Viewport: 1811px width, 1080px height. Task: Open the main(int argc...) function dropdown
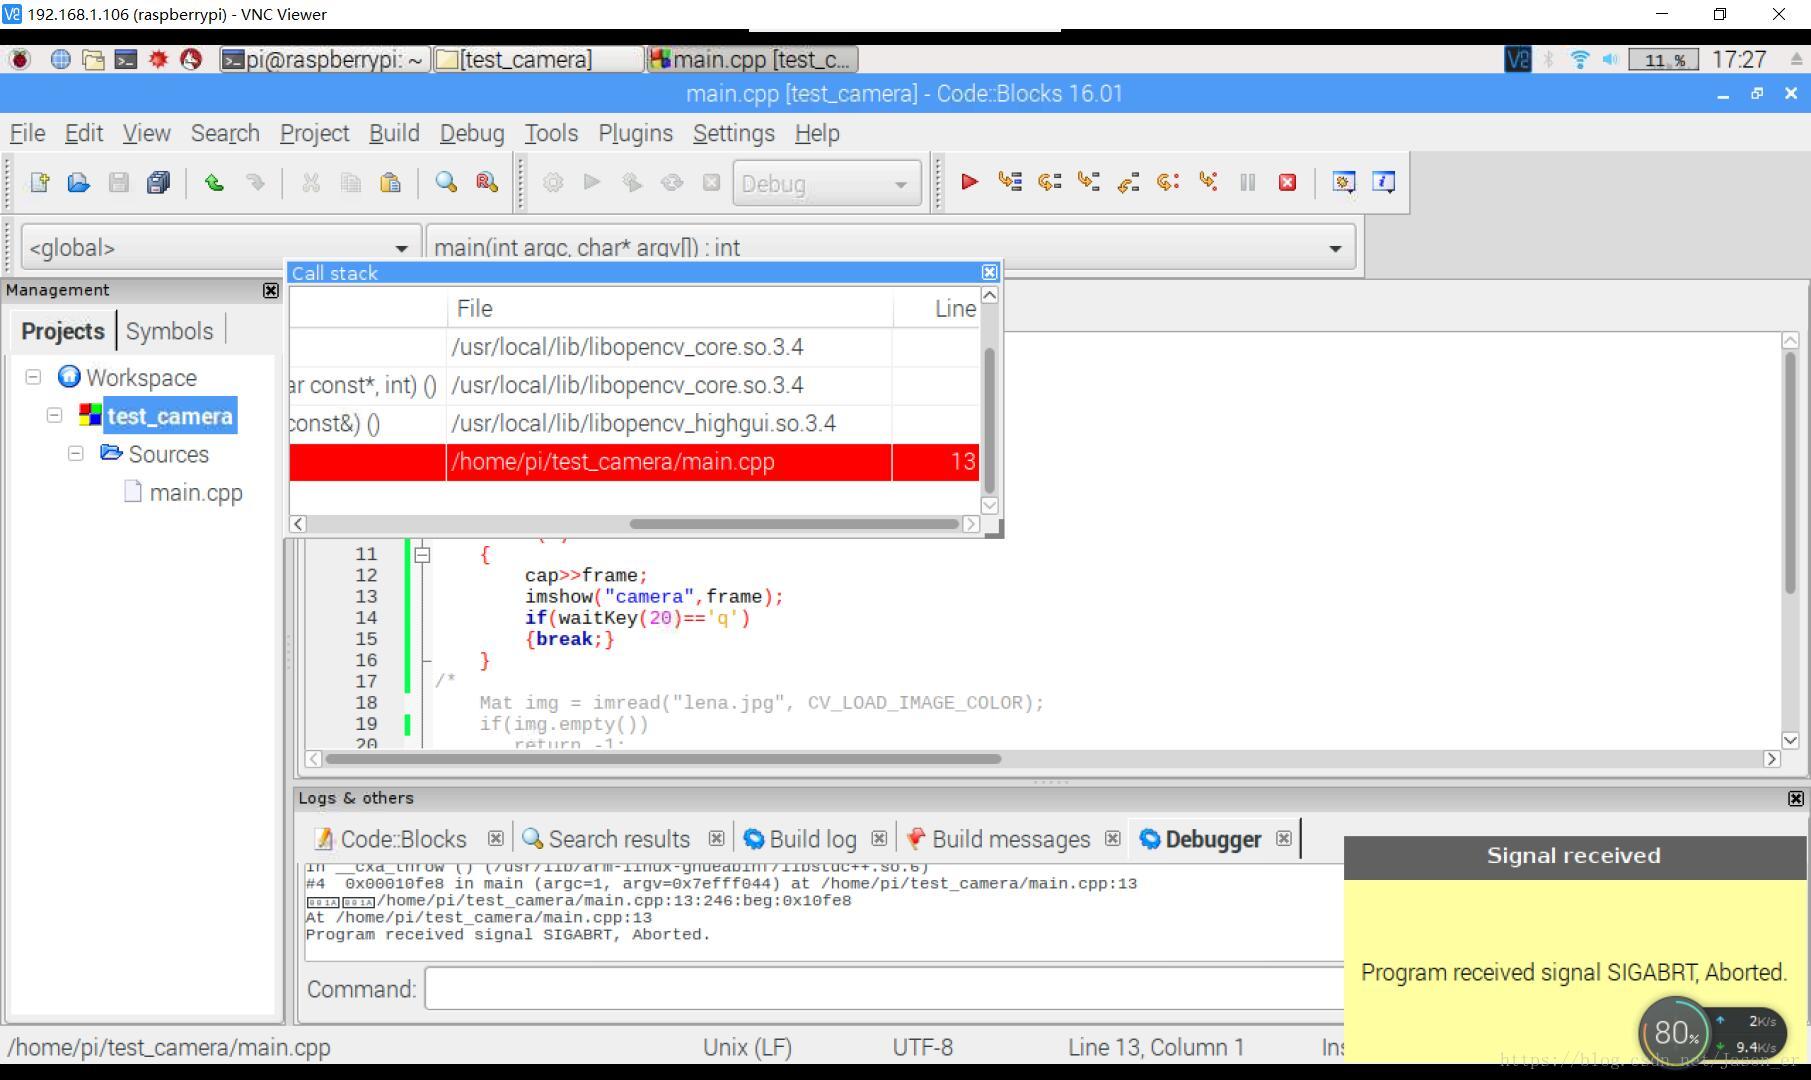point(890,247)
